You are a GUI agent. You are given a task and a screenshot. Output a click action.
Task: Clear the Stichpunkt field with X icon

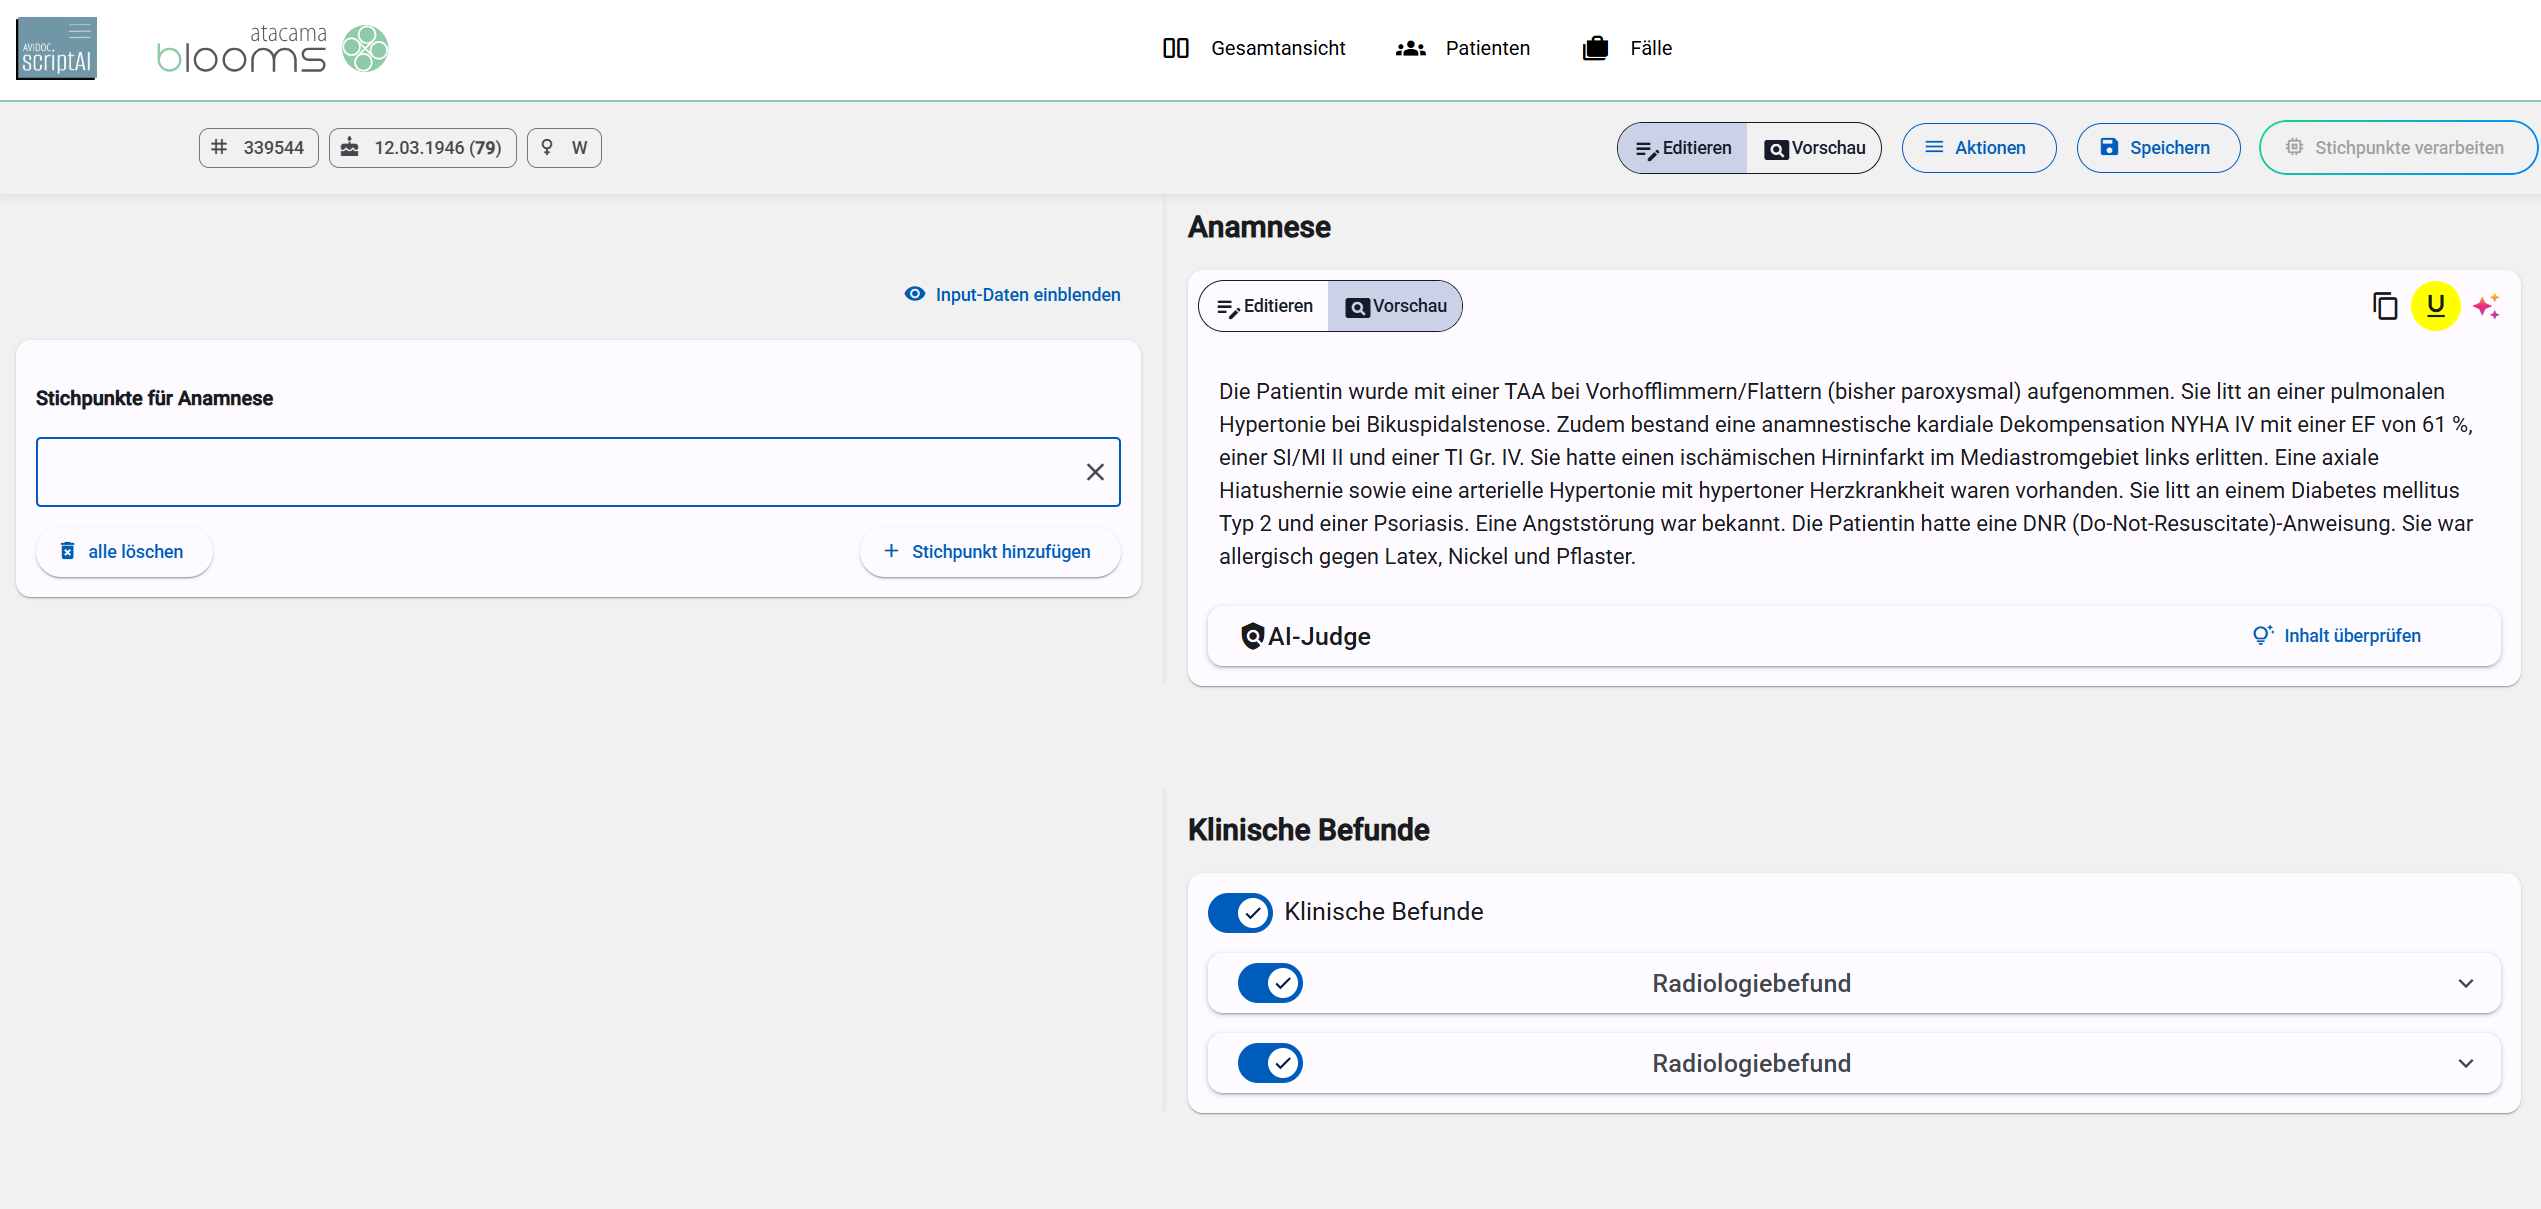[1095, 472]
